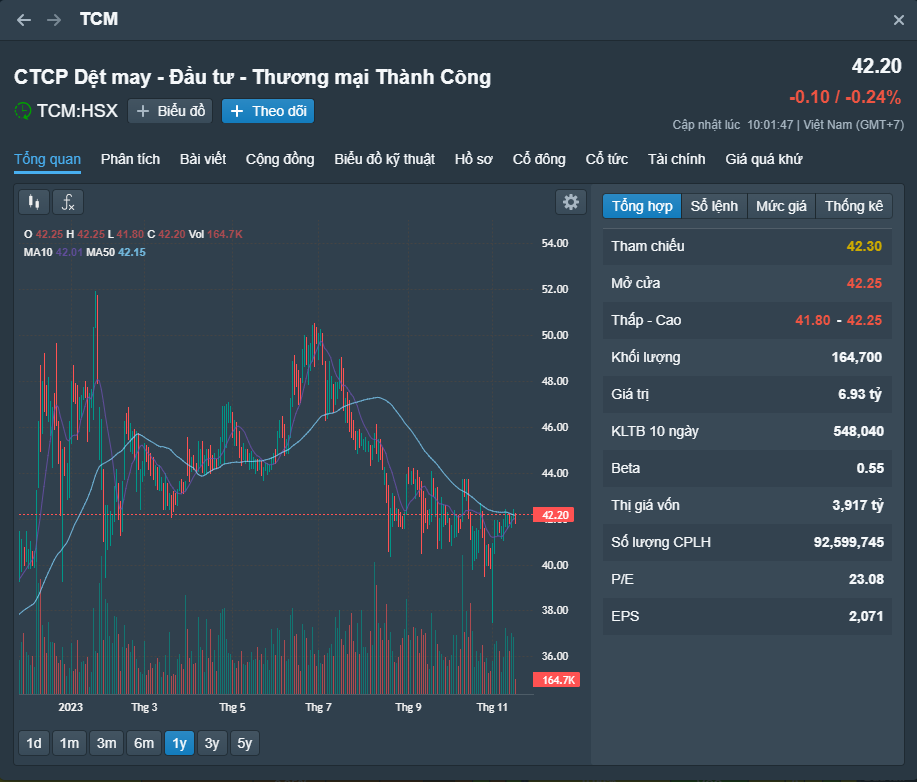Click the MA50 legend value 42.15

pos(132,252)
